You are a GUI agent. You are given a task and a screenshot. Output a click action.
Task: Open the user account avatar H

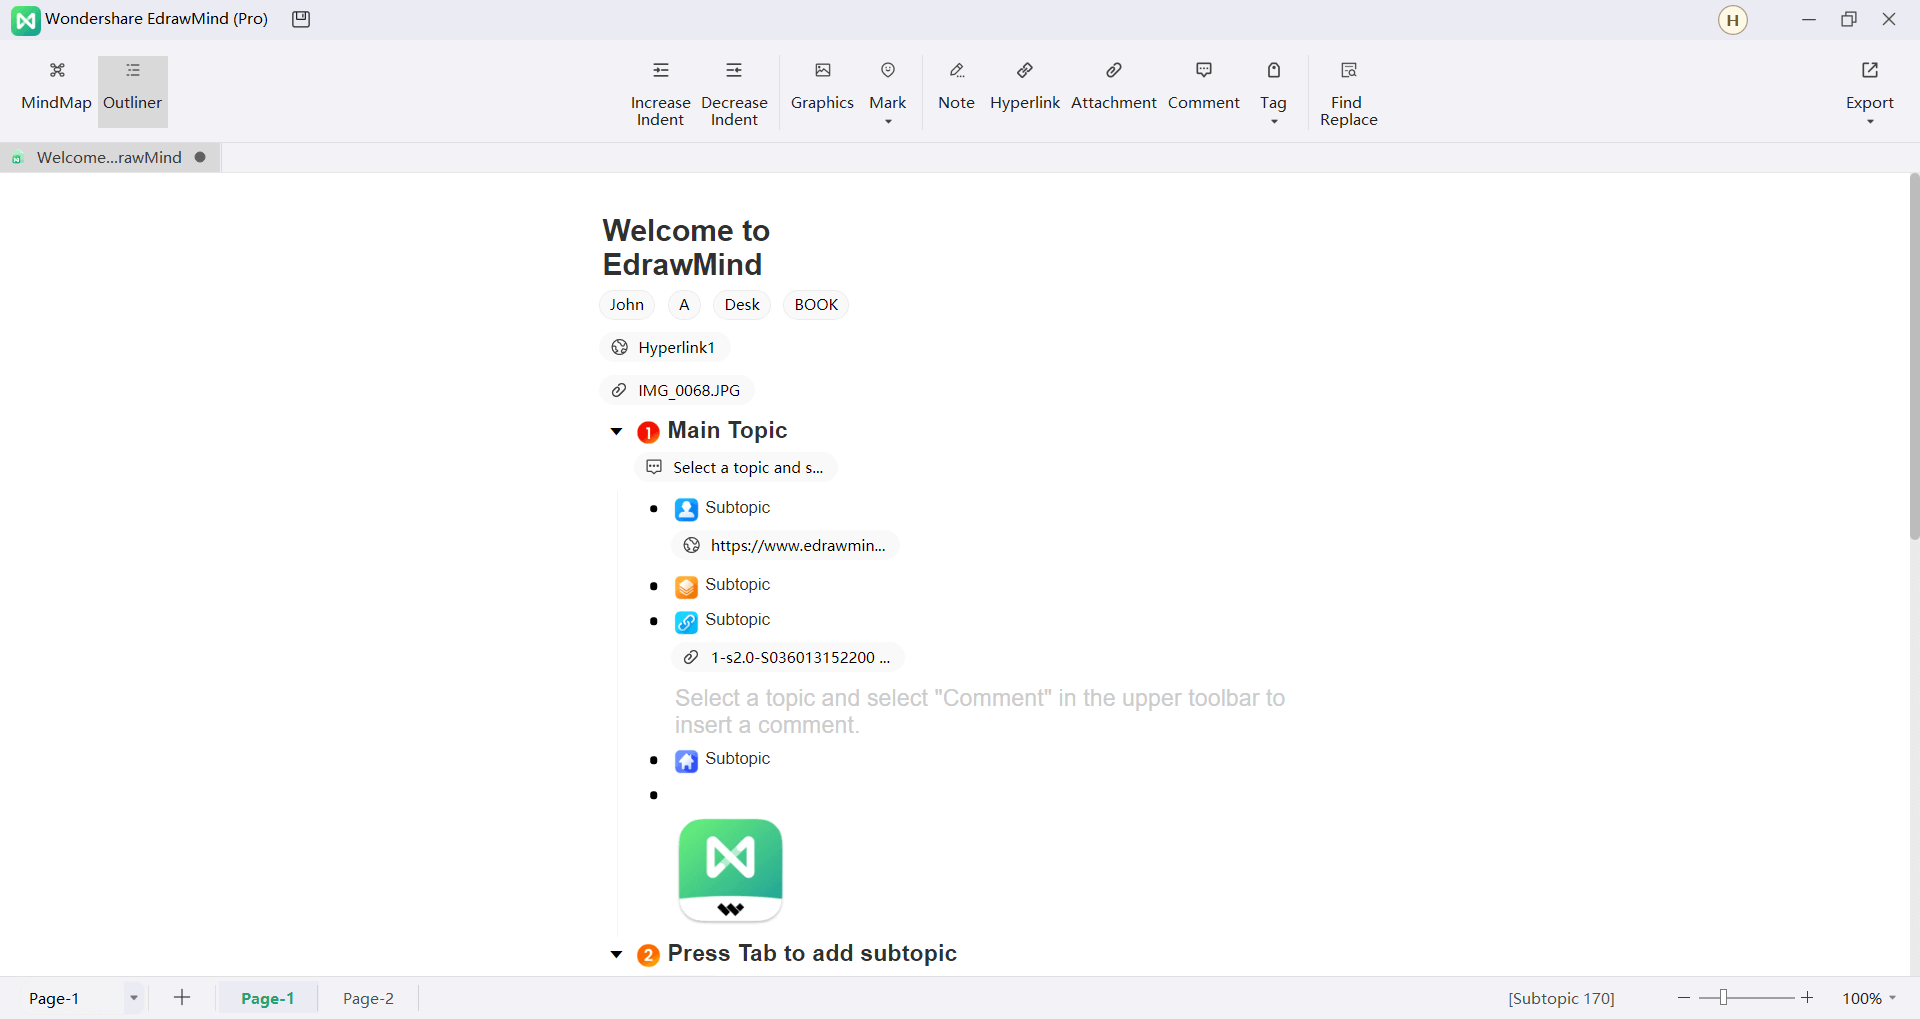[x=1733, y=20]
